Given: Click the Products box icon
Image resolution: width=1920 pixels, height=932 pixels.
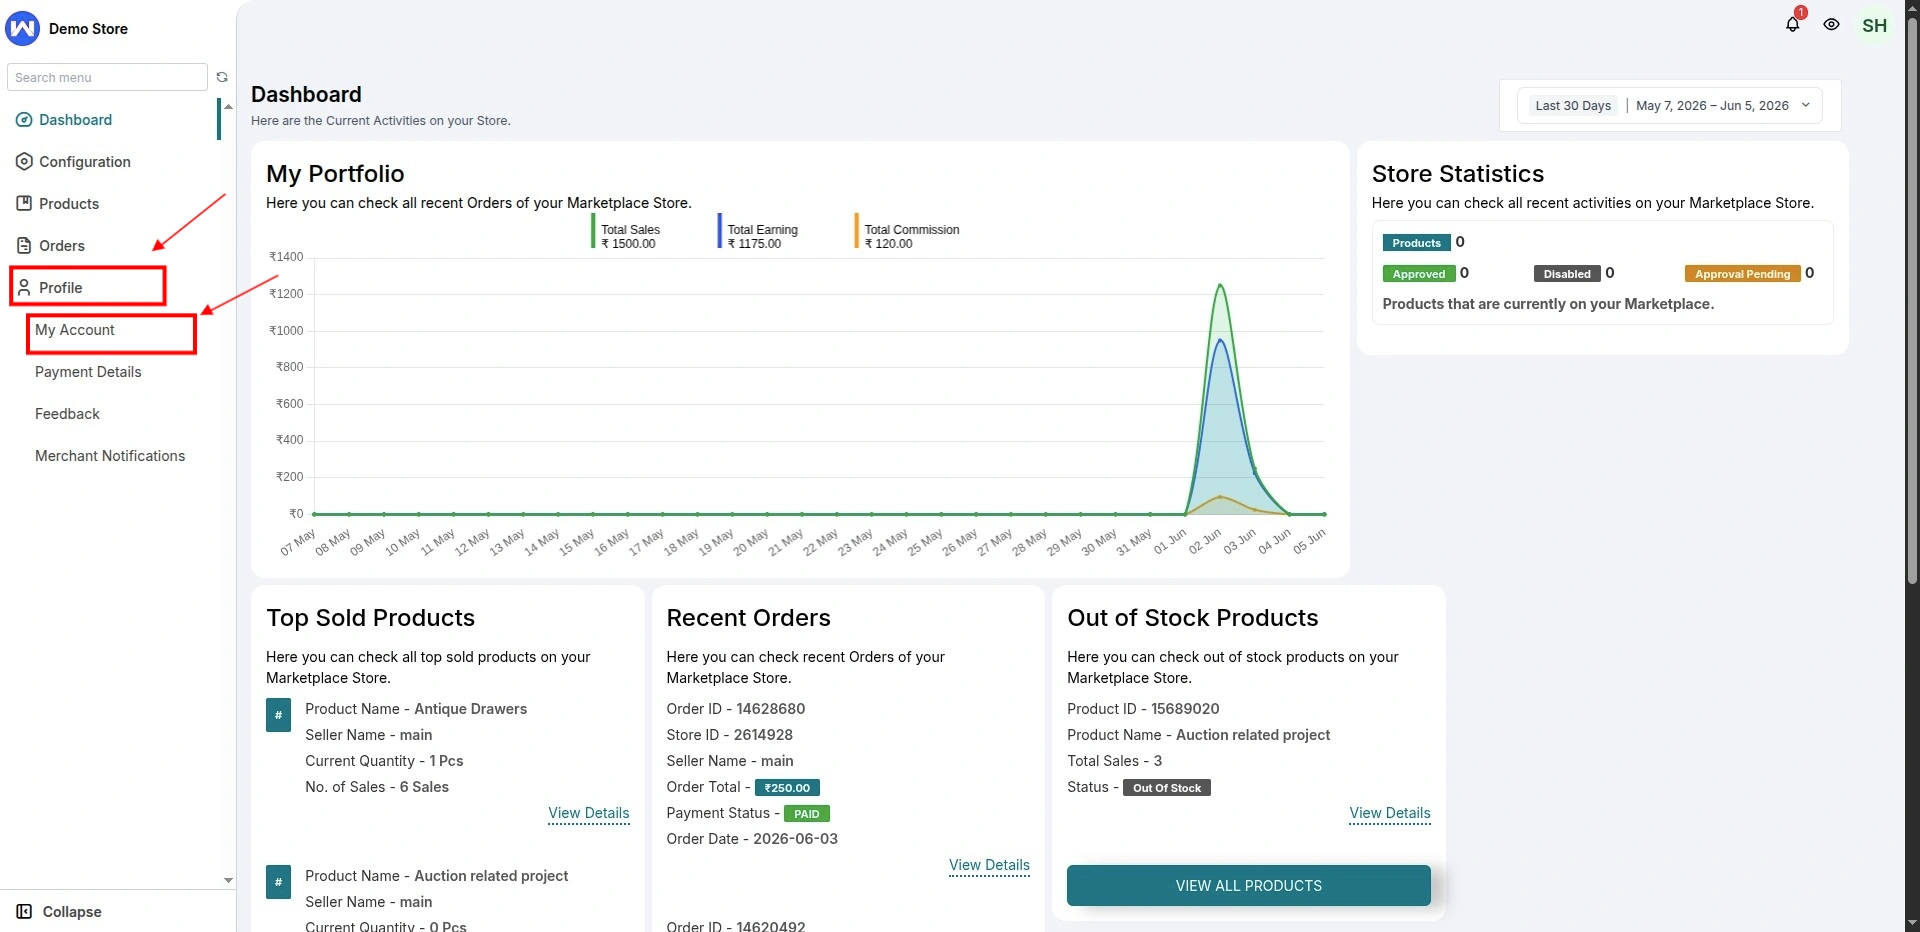Looking at the screenshot, I should 24,204.
